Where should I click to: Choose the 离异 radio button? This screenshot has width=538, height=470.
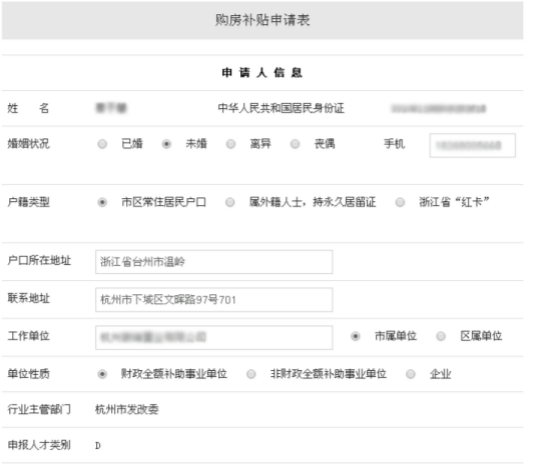pos(231,144)
